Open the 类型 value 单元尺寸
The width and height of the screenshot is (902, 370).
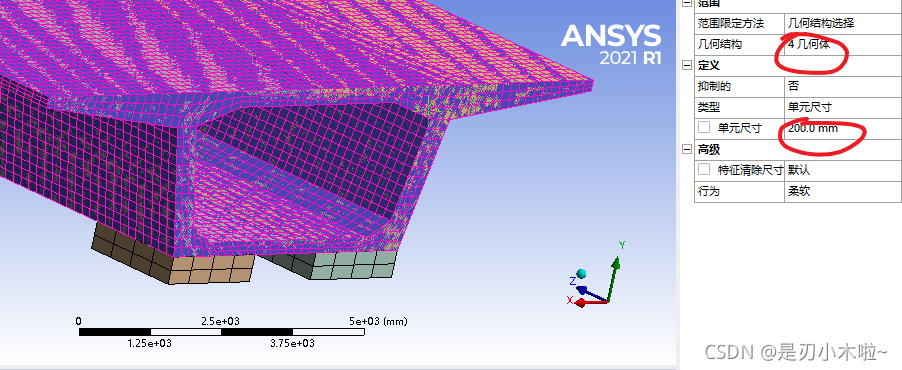(843, 107)
